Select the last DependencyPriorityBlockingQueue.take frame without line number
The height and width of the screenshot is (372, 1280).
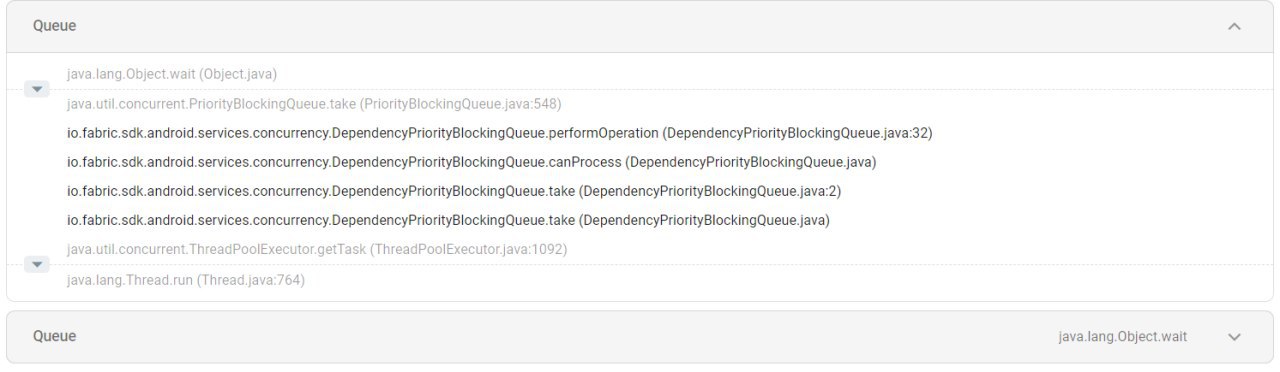coord(448,220)
